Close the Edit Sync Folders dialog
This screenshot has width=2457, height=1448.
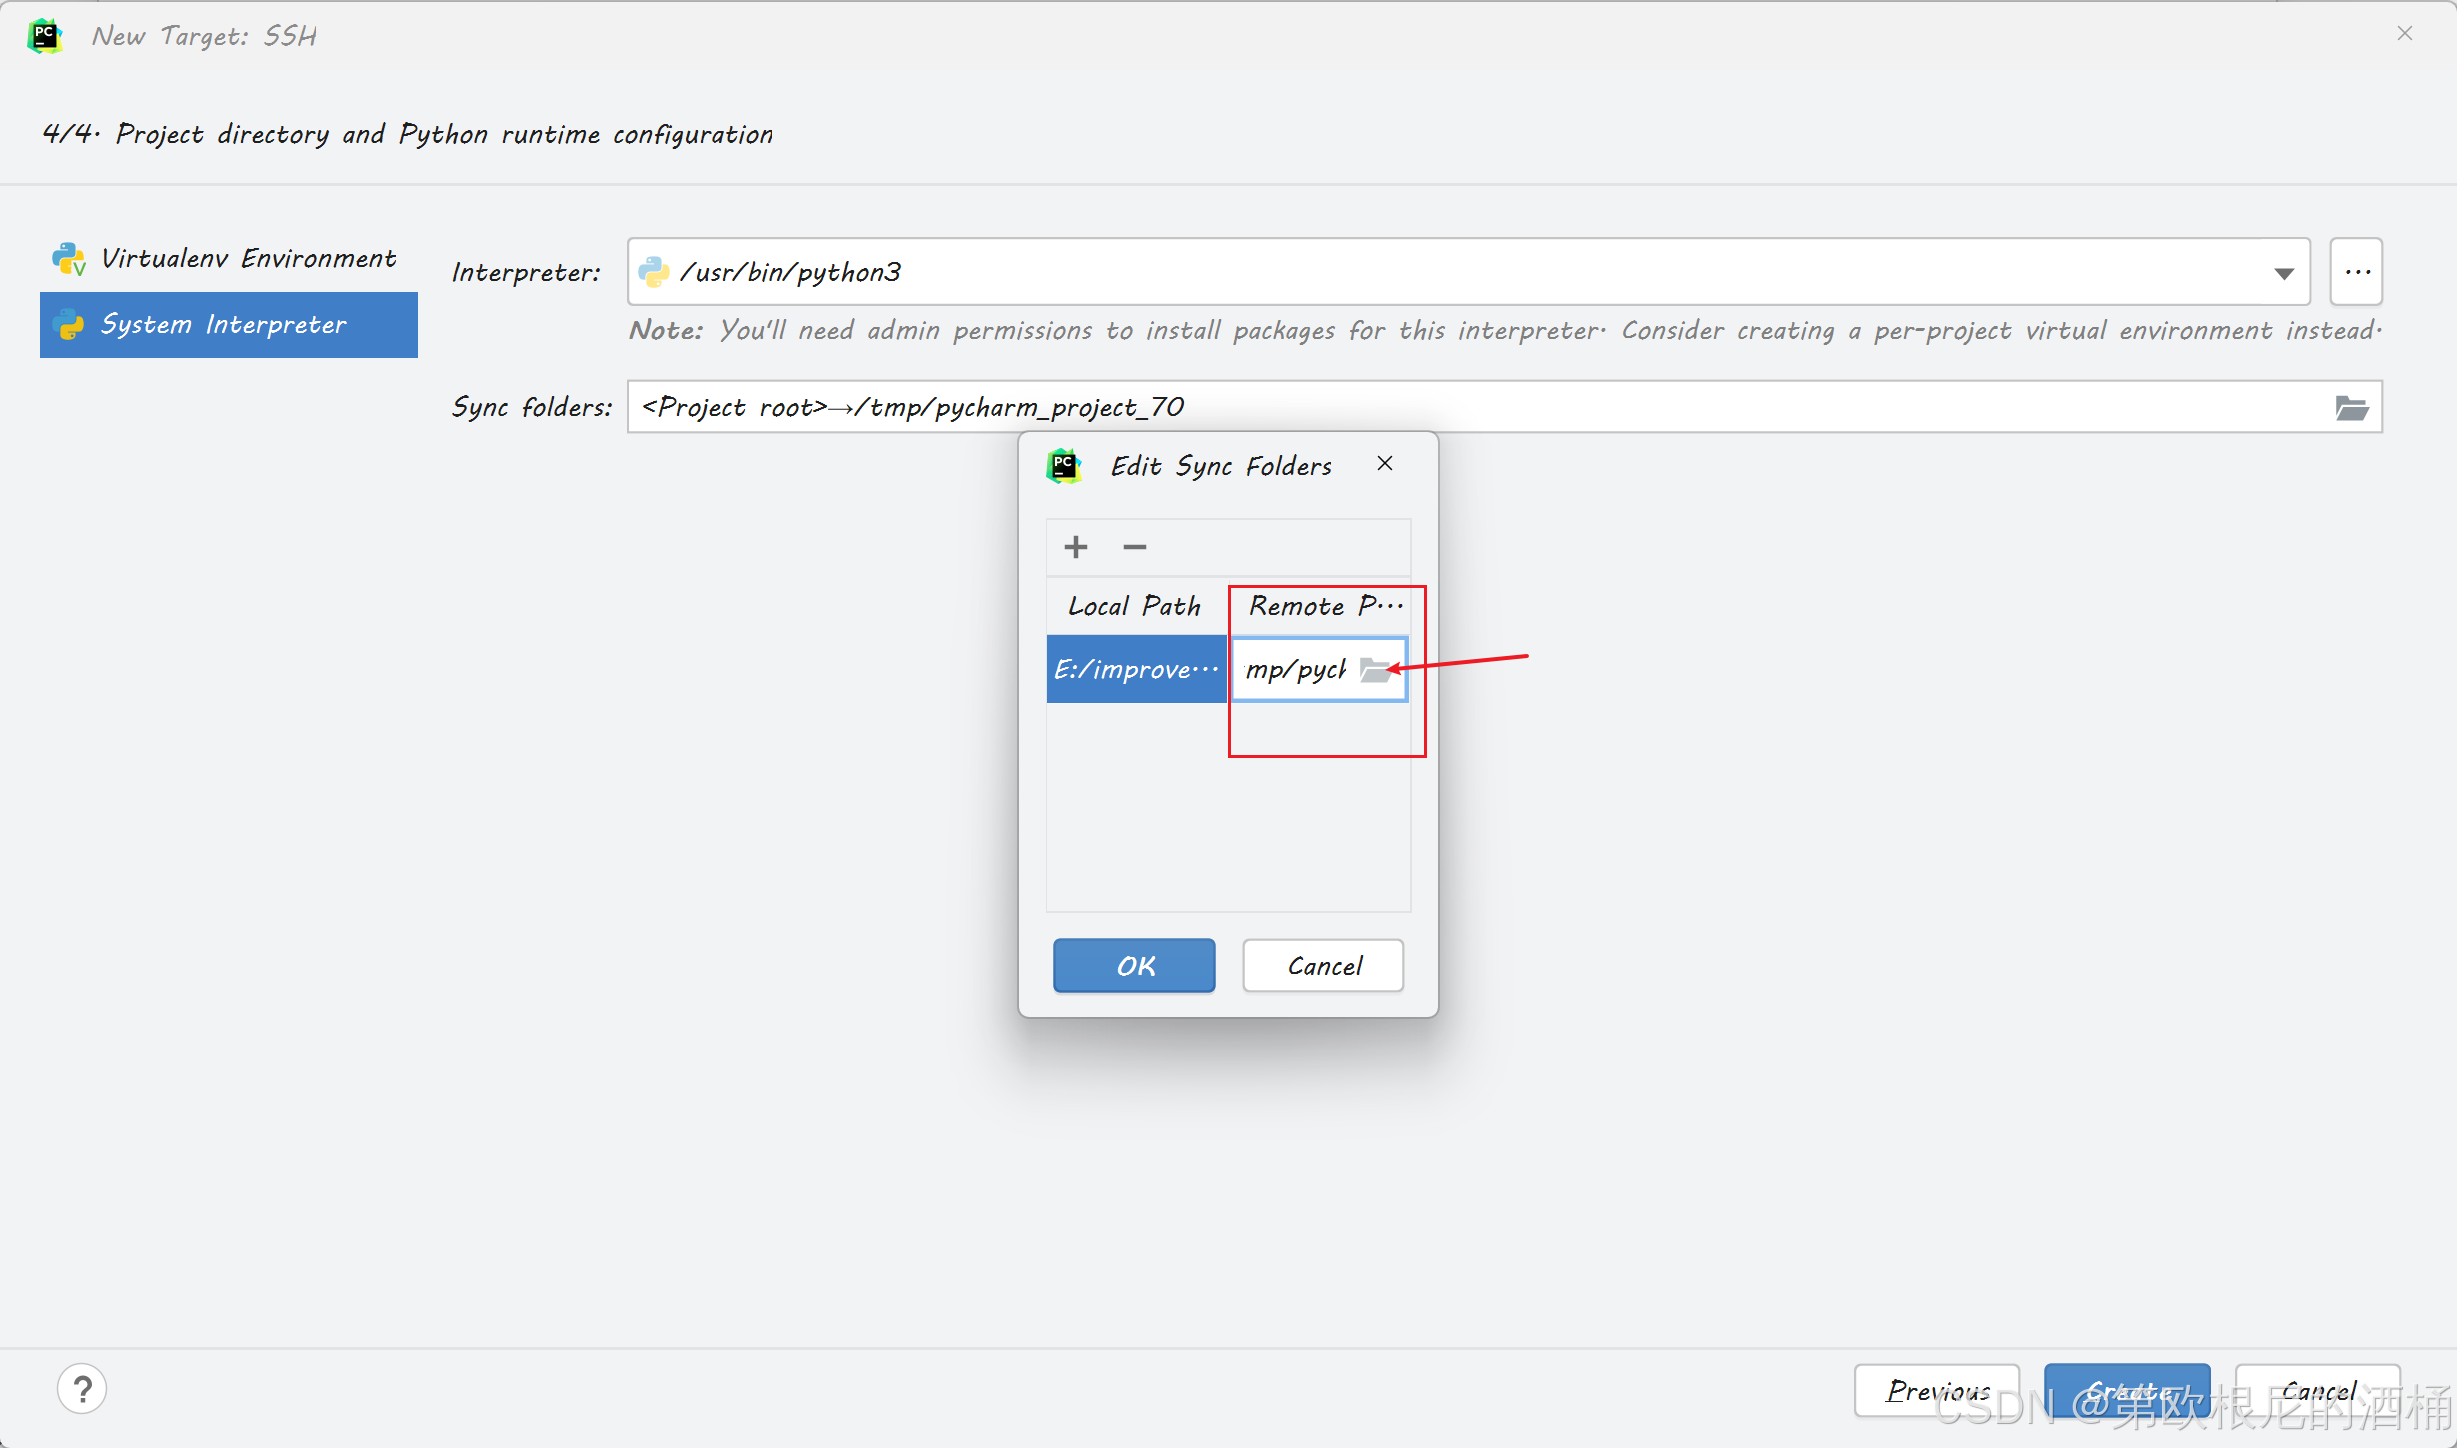(1384, 464)
